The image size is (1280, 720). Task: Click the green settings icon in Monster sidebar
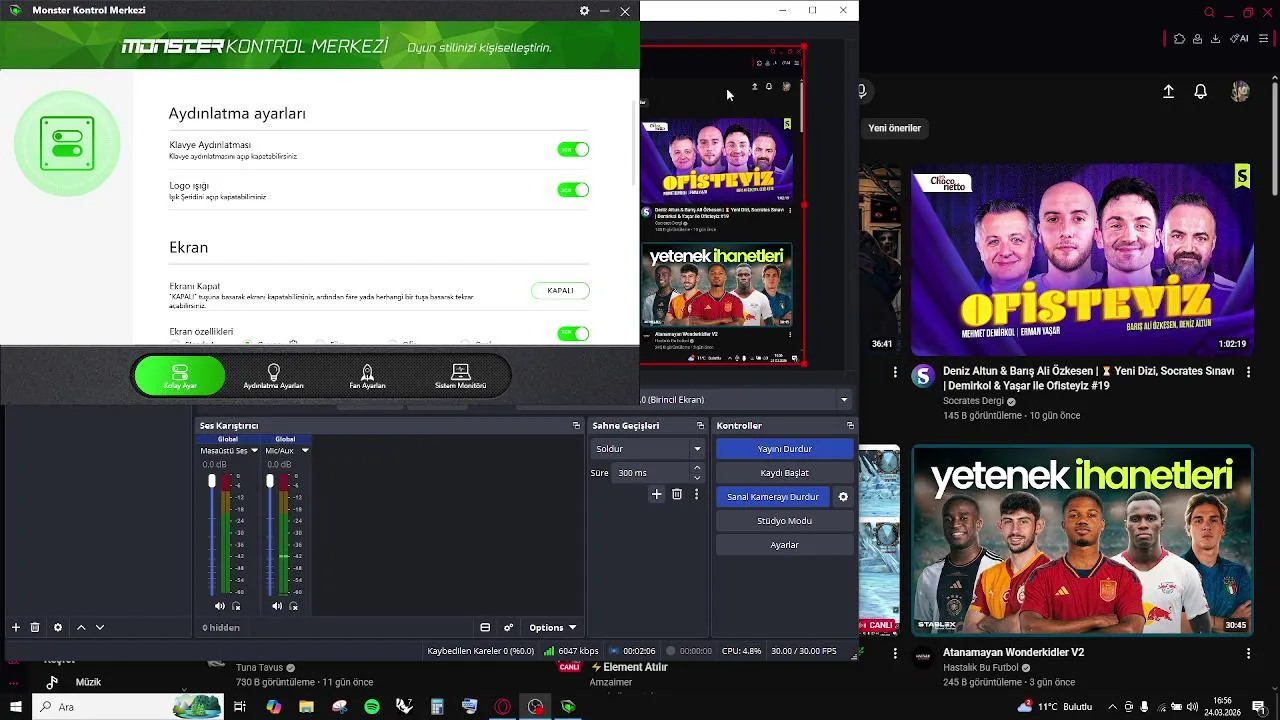pyautogui.click(x=67, y=143)
